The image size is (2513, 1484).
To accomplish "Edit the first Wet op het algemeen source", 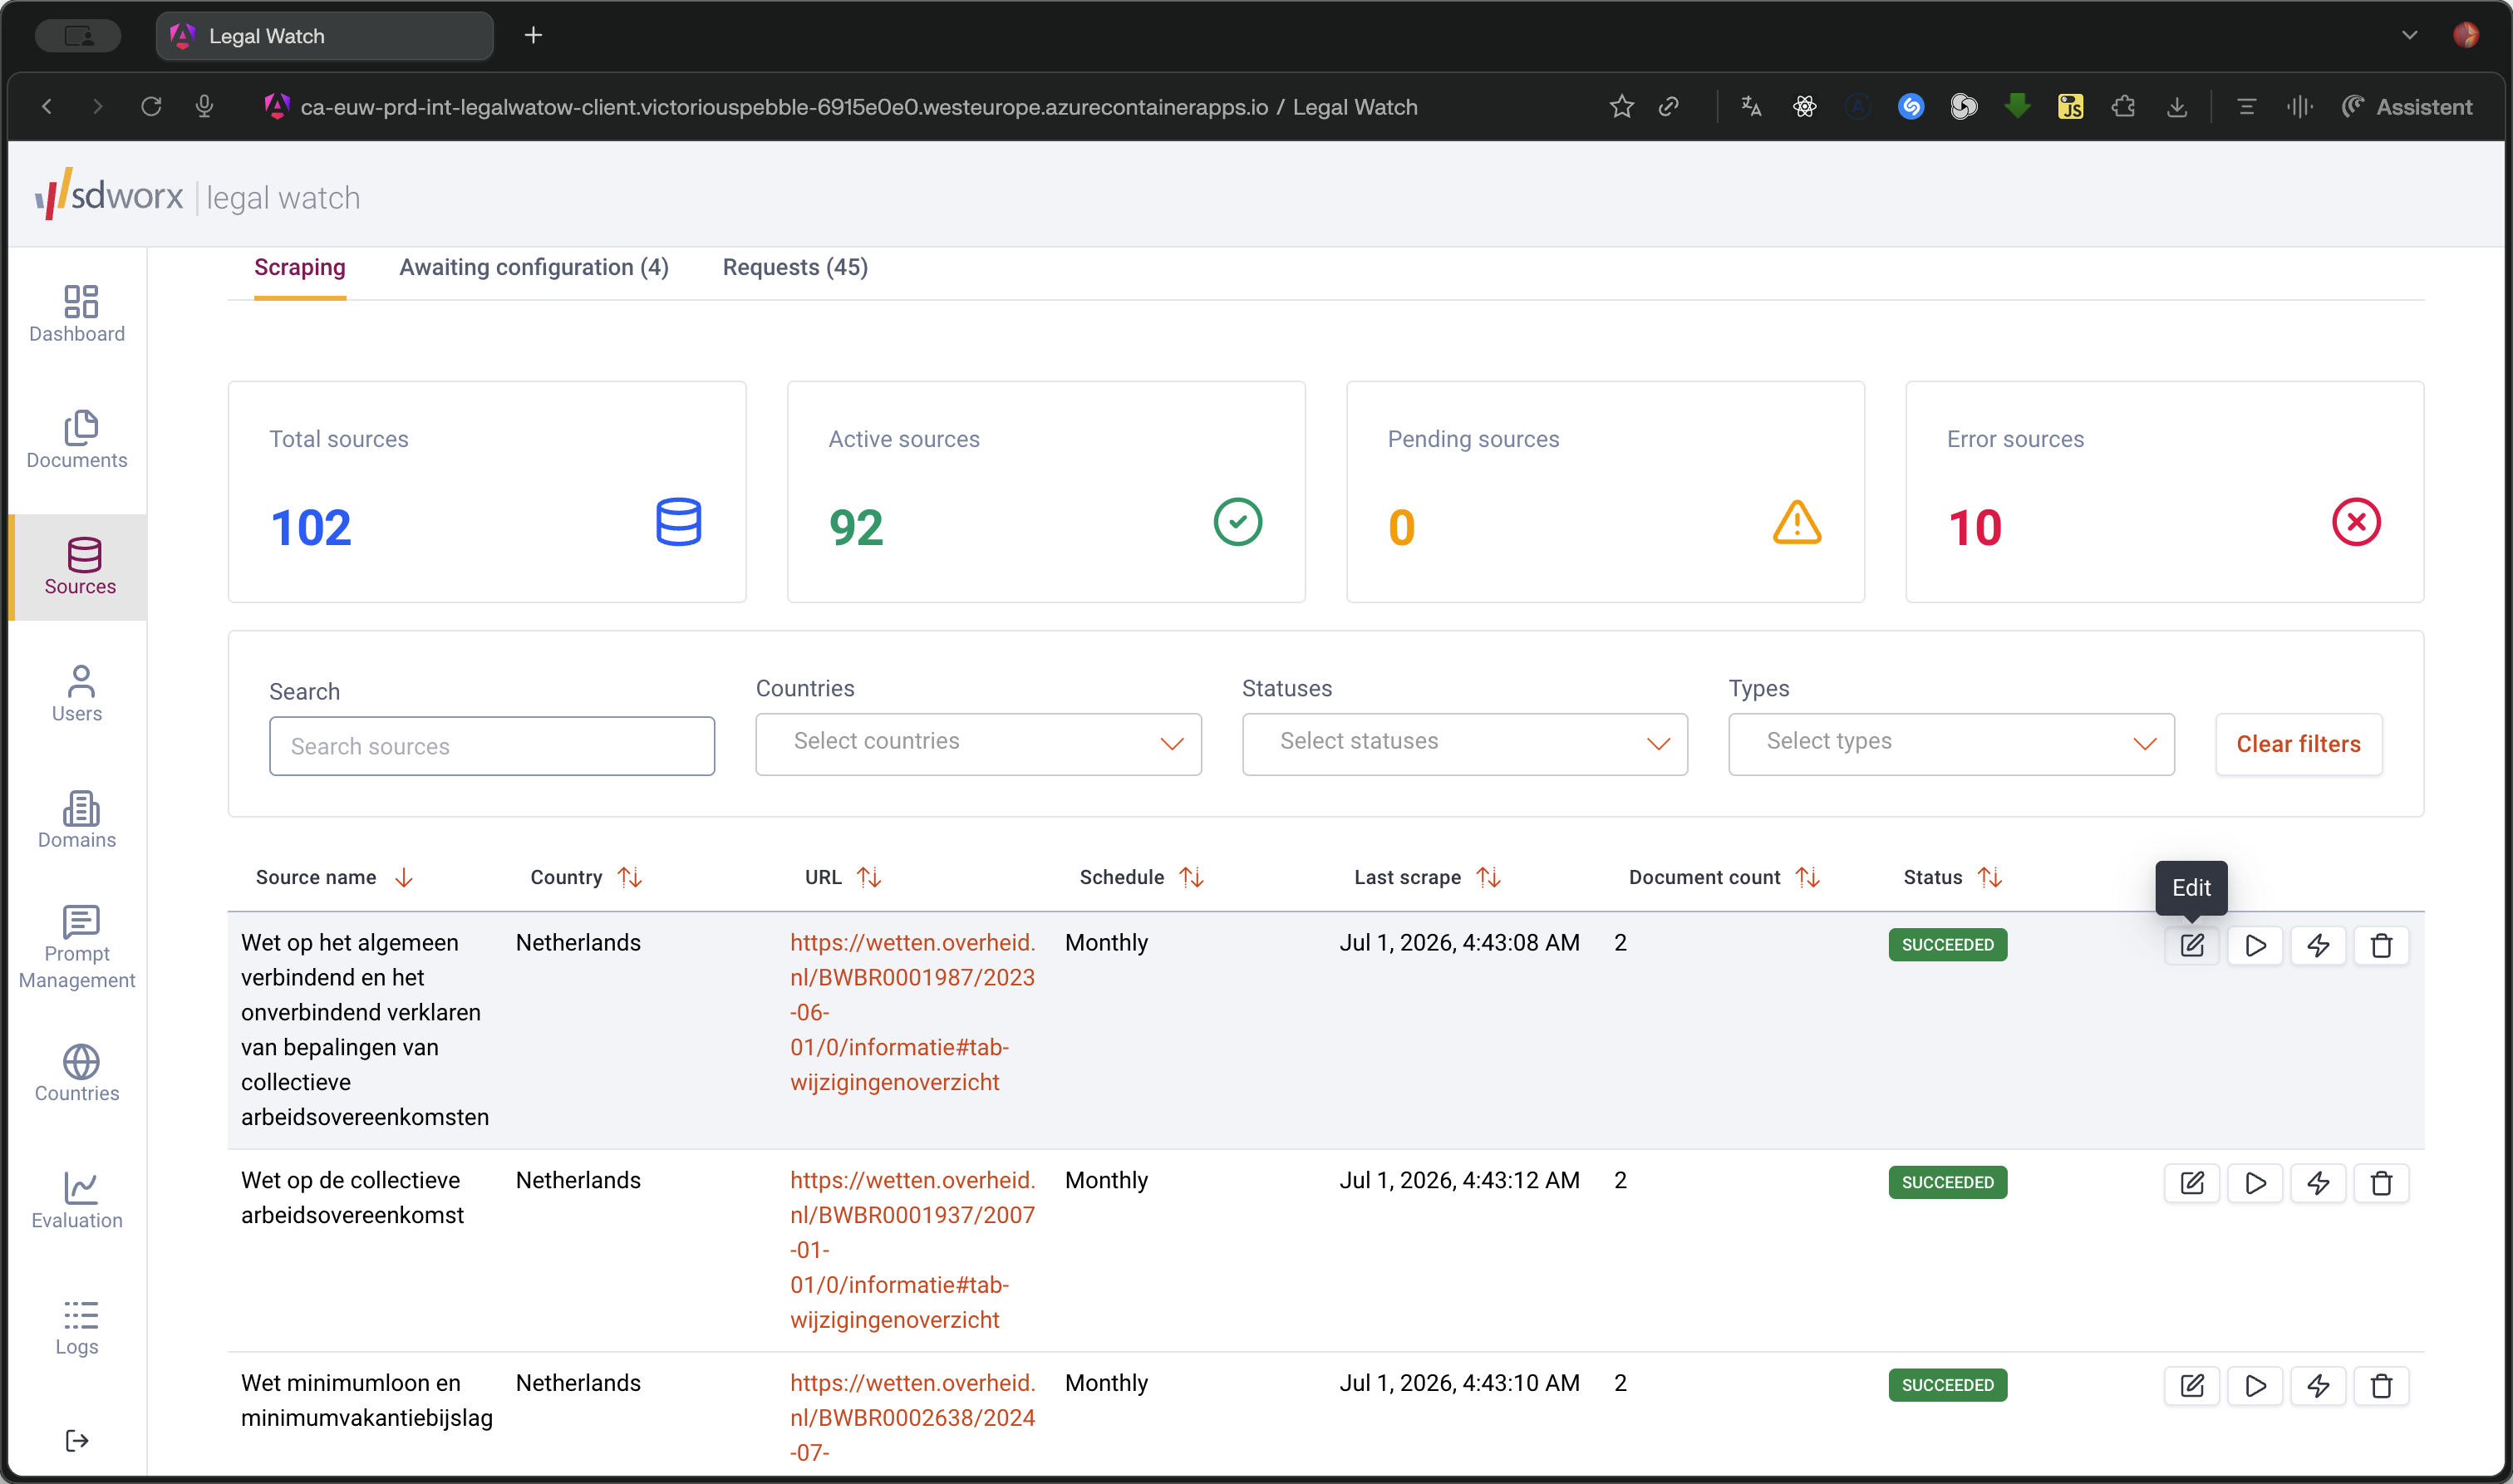I will (x=2191, y=945).
